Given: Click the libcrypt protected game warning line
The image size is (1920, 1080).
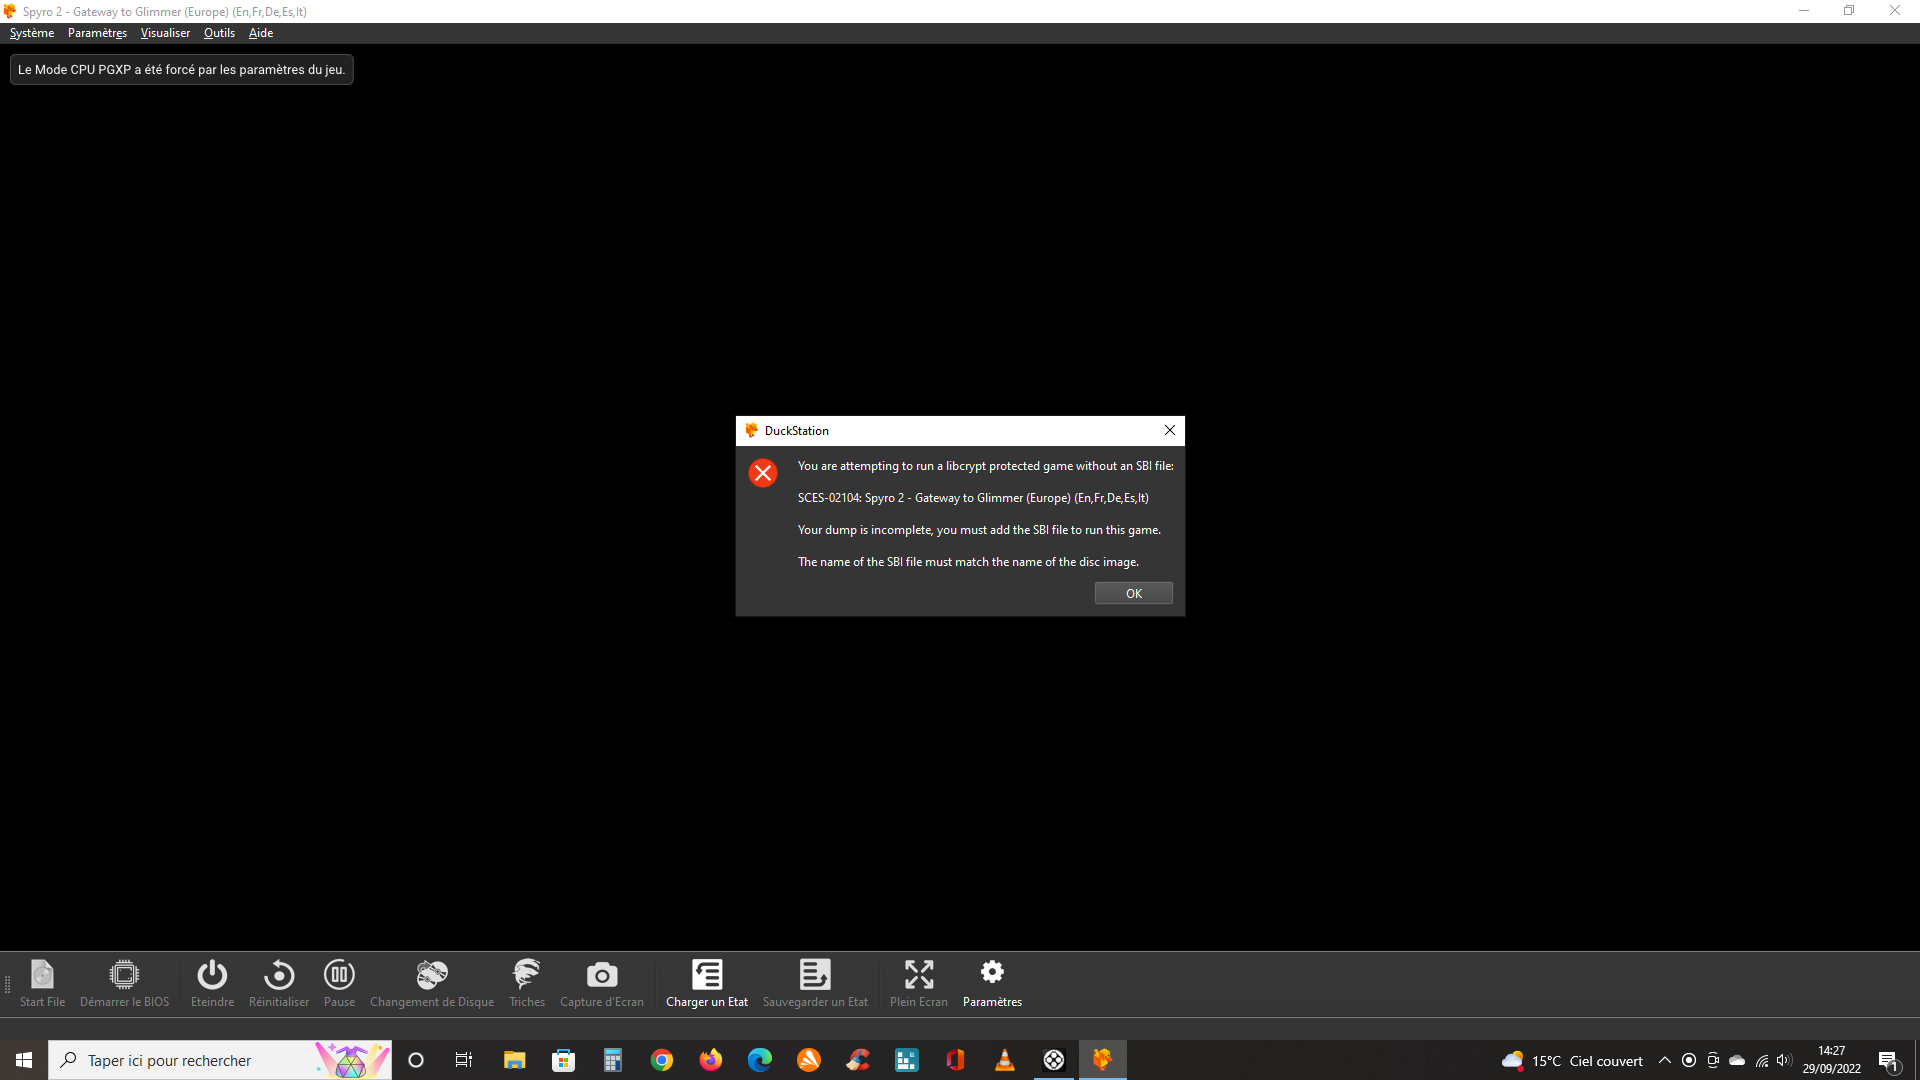Looking at the screenshot, I should 985,466.
